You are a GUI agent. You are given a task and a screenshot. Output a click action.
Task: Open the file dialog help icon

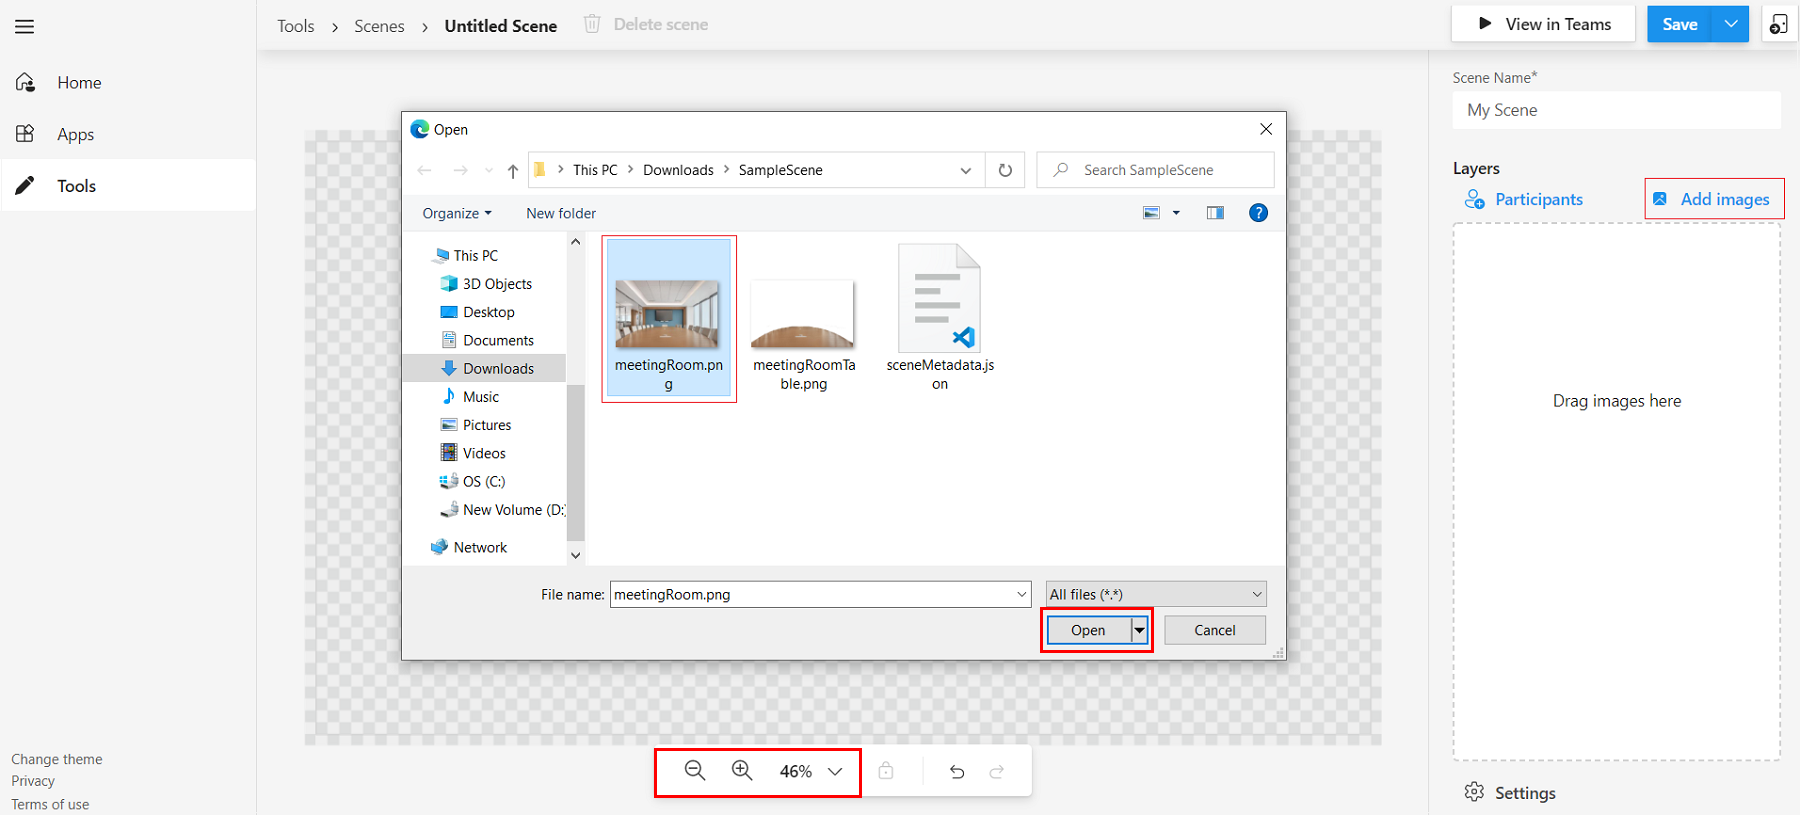tap(1258, 213)
